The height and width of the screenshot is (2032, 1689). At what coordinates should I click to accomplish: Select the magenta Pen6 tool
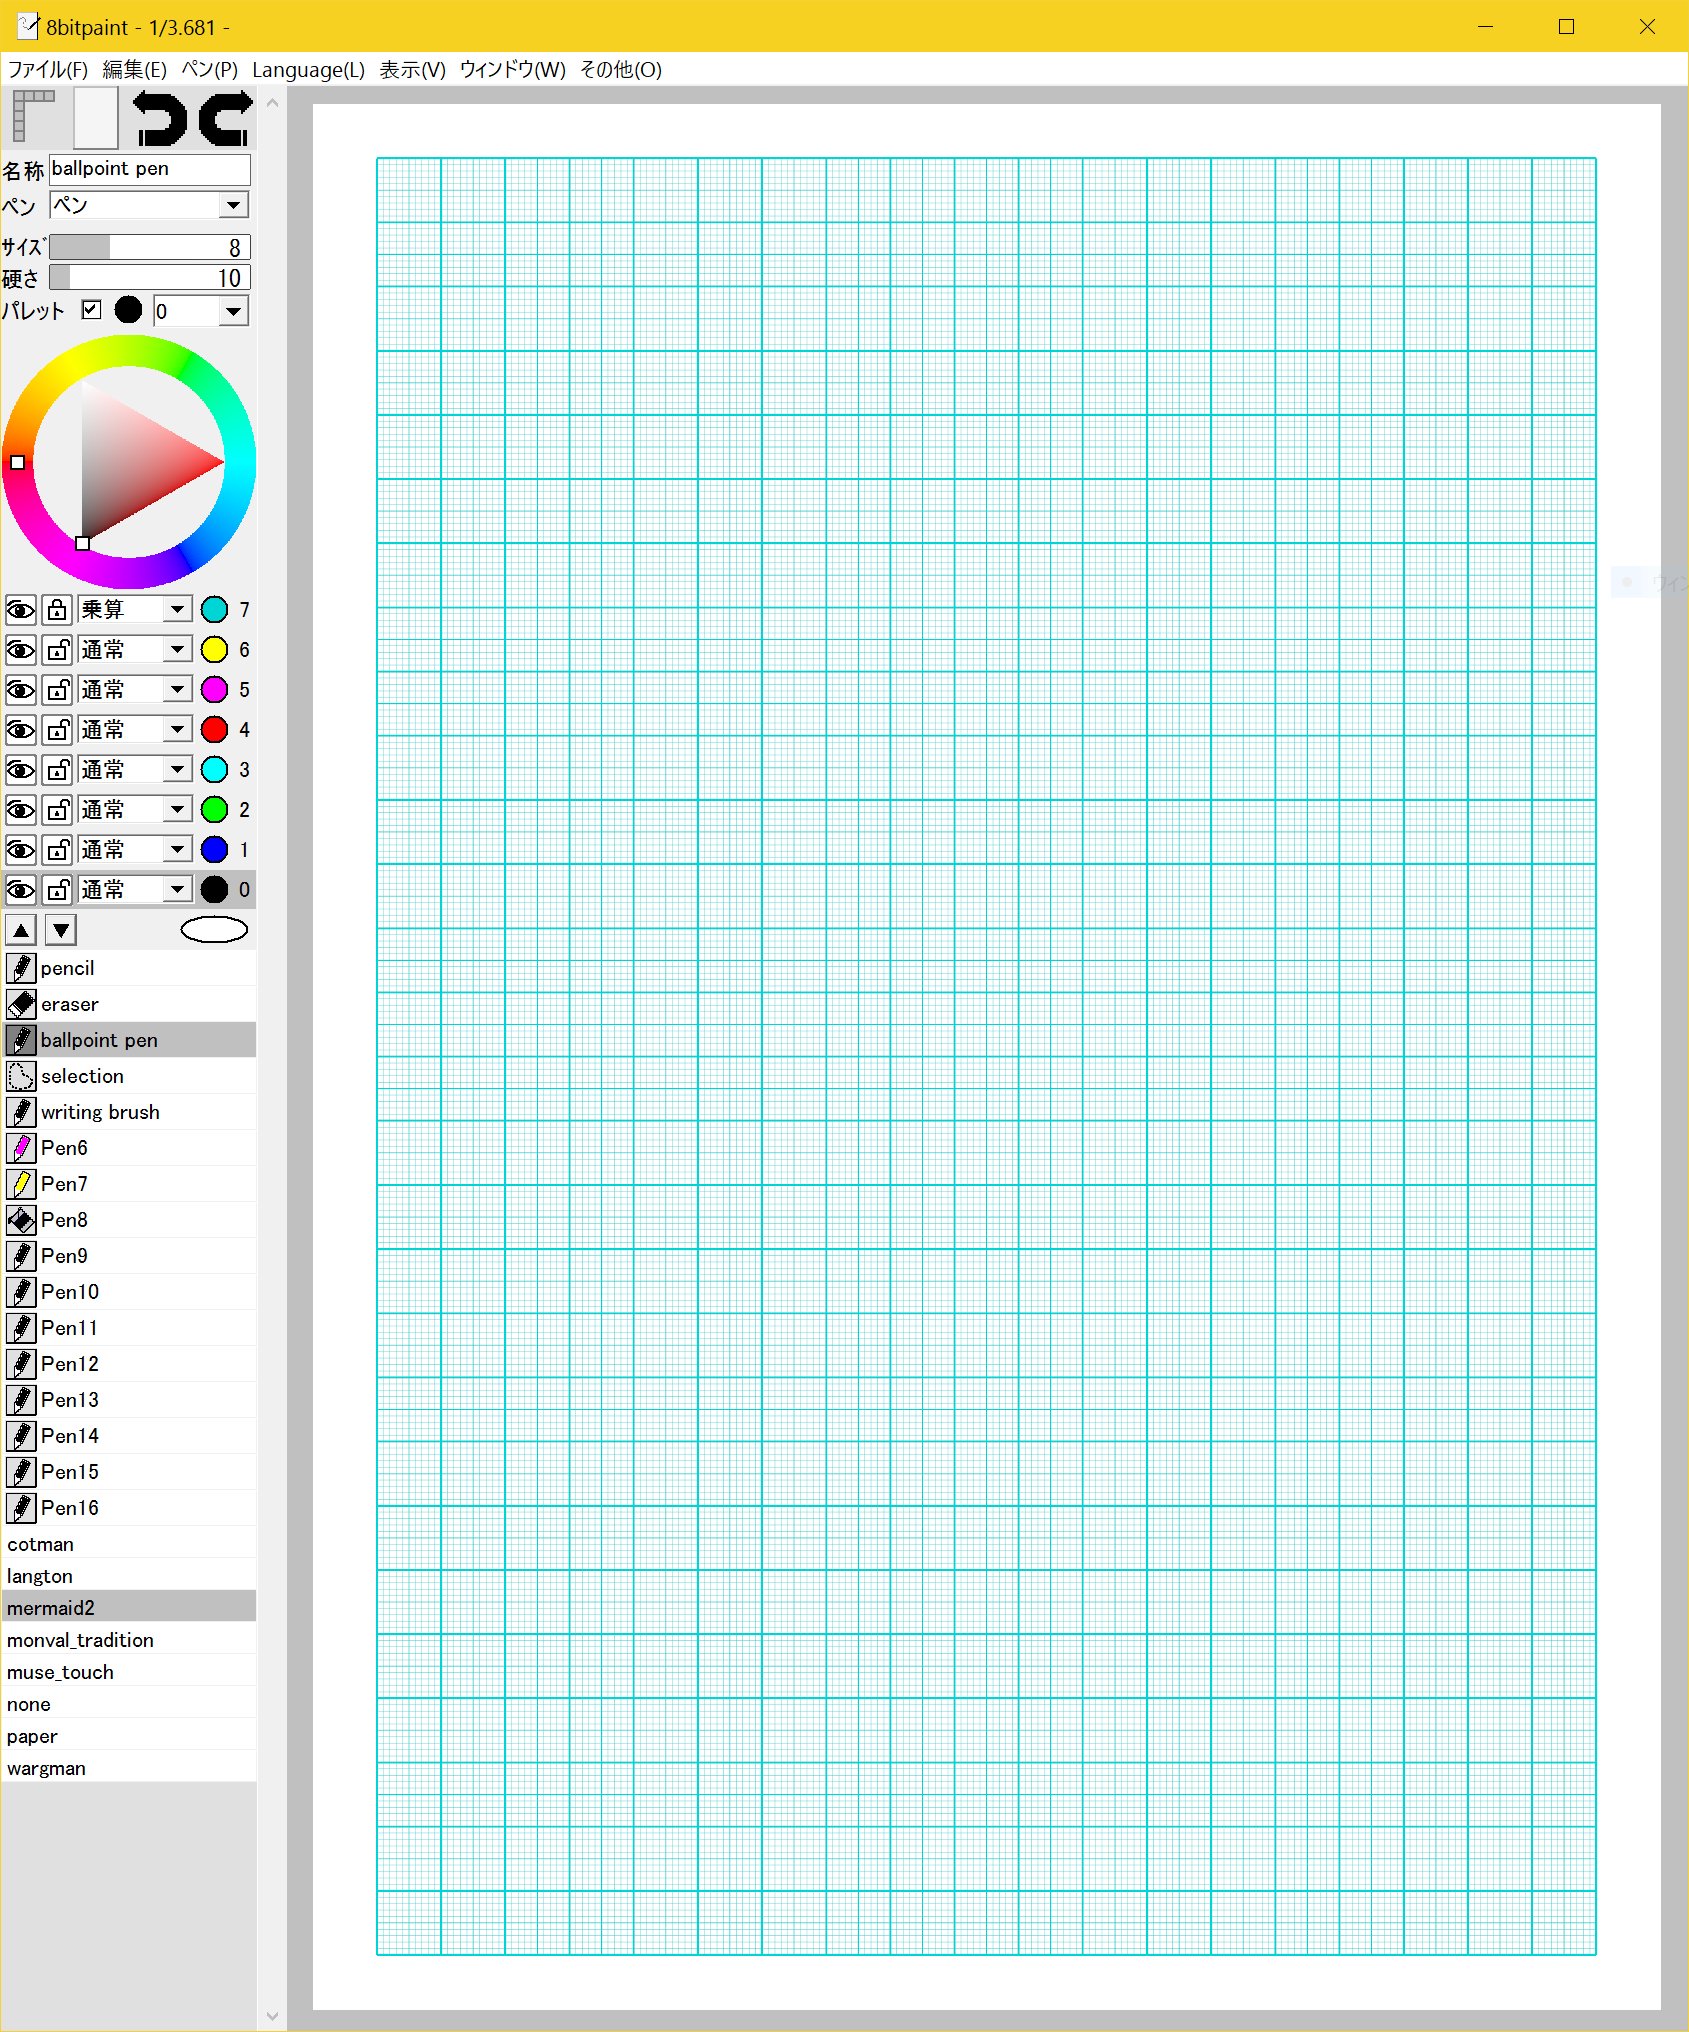[x=128, y=1148]
